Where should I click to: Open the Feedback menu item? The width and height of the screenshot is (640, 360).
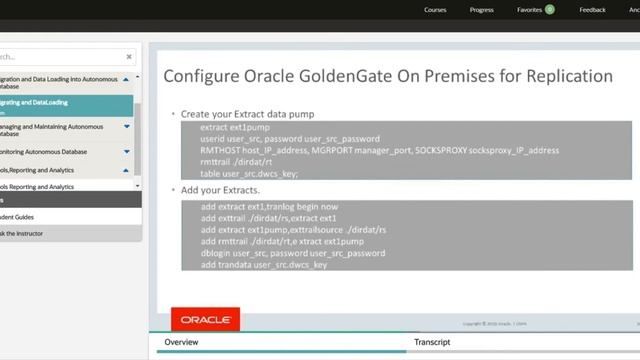[x=592, y=10]
